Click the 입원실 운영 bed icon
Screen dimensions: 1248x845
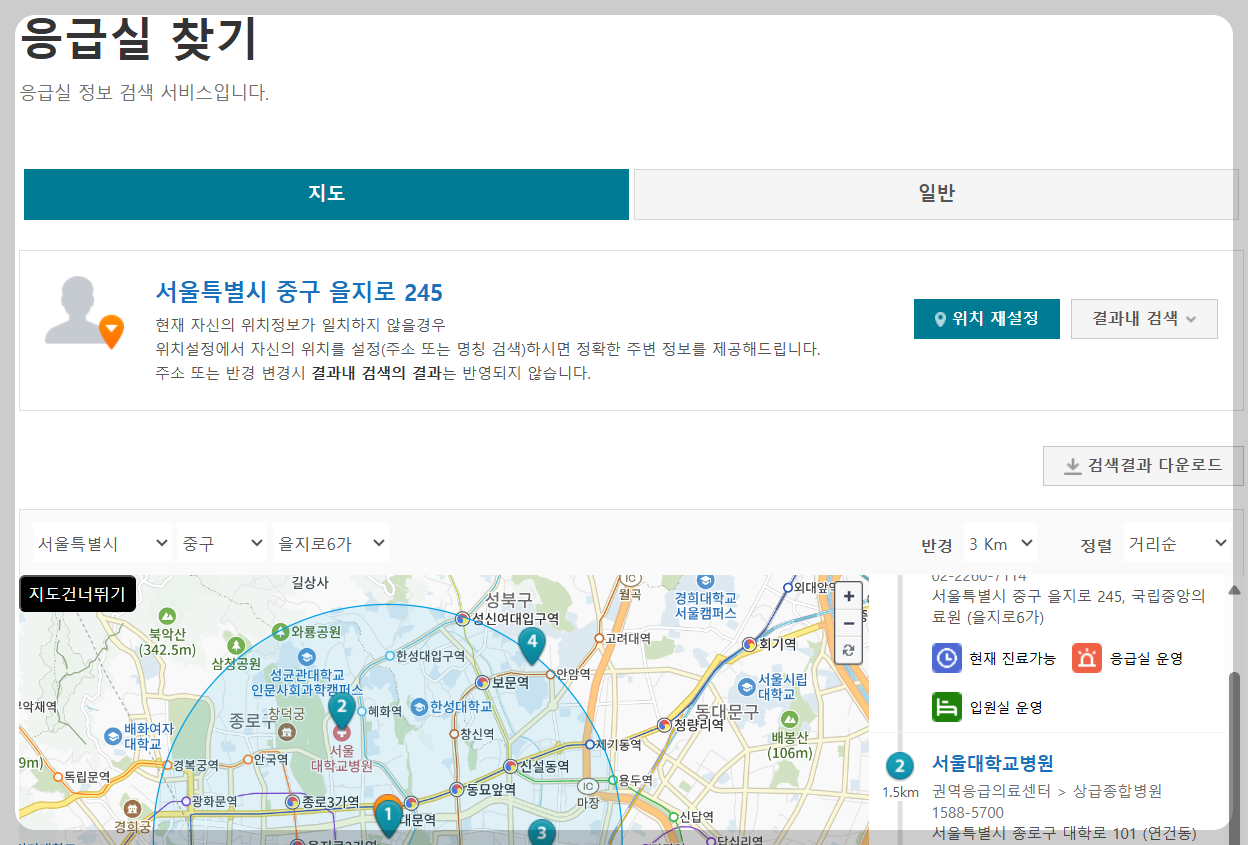[946, 707]
